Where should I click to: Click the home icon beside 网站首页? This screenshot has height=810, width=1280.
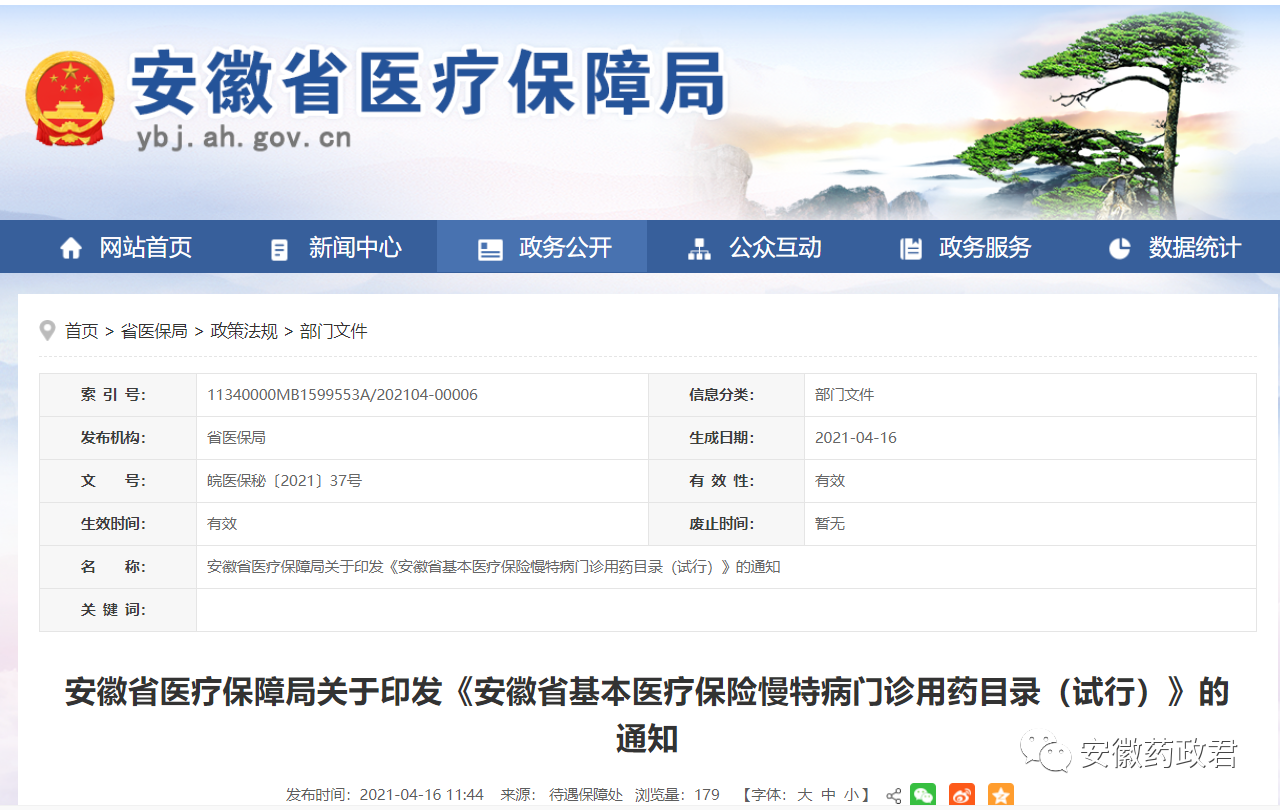click(x=71, y=248)
